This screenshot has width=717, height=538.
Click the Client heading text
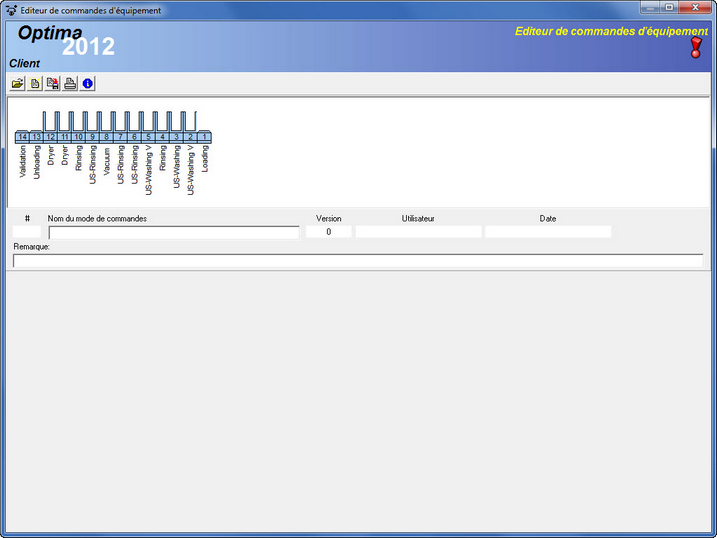(x=24, y=64)
